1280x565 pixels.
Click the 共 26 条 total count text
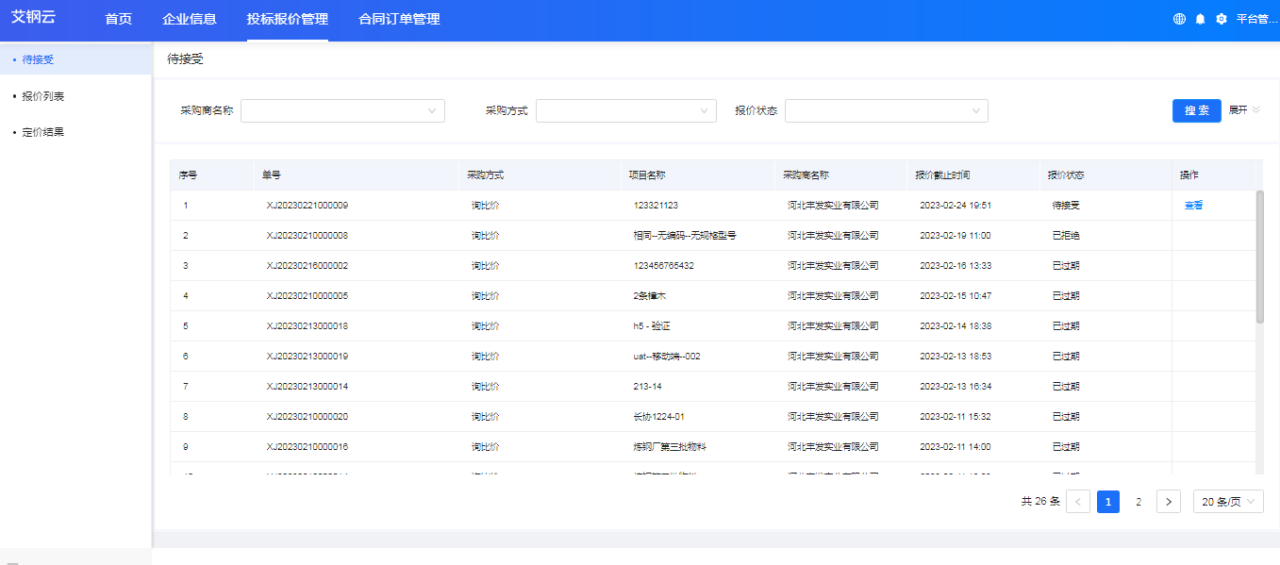tap(1040, 502)
